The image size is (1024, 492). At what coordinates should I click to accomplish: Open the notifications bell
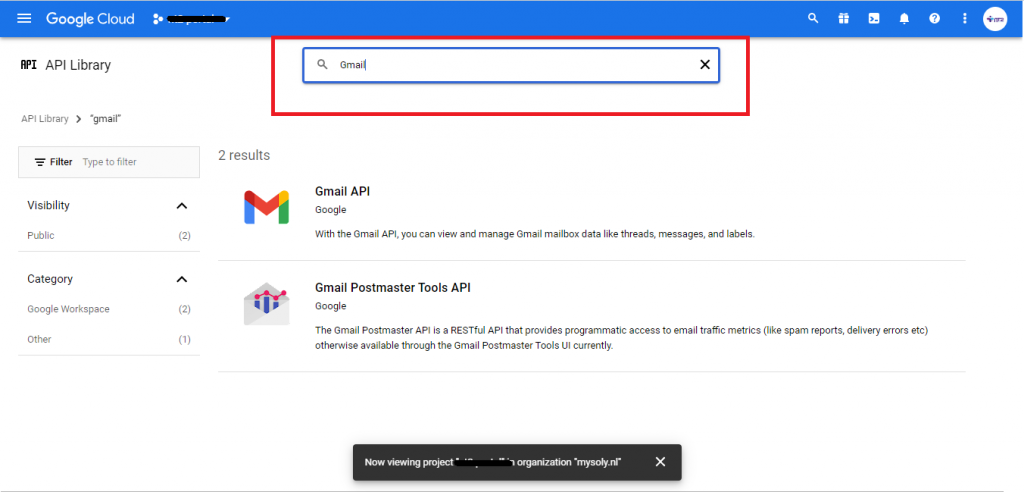904,18
